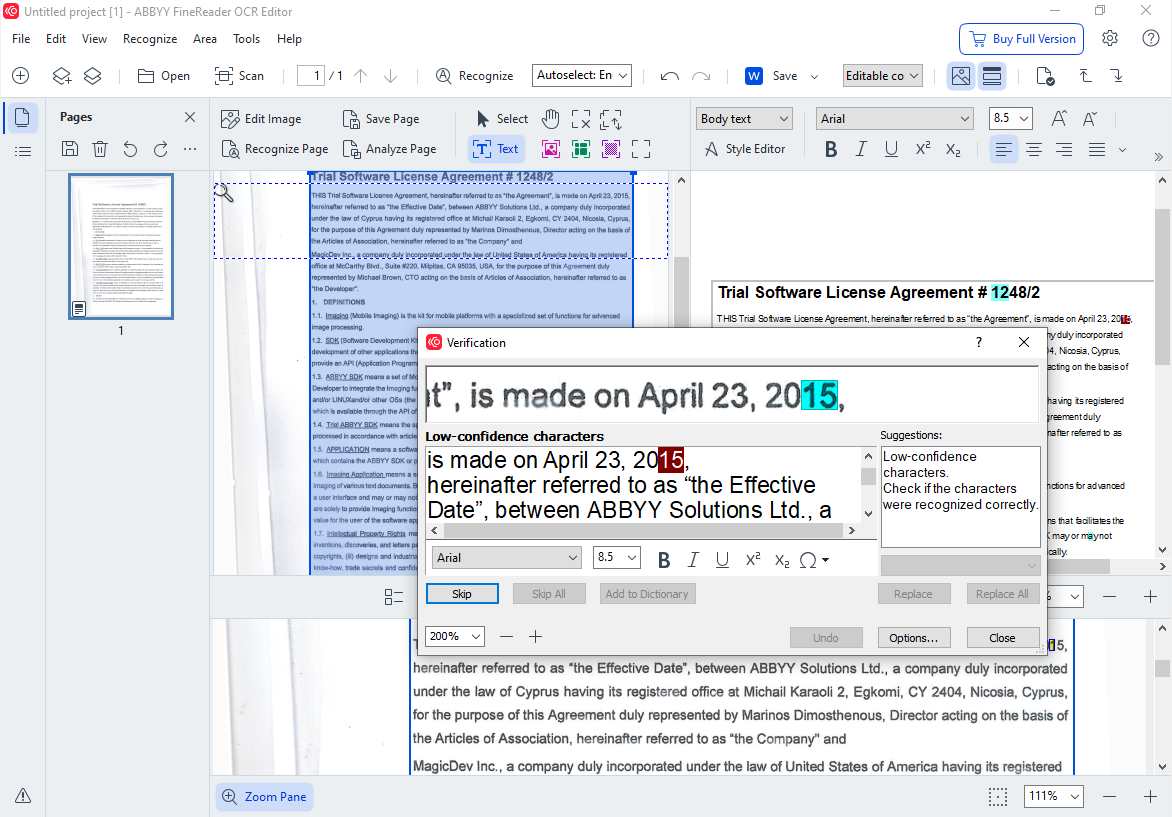Open the File menu
The width and height of the screenshot is (1172, 817).
(x=21, y=39)
